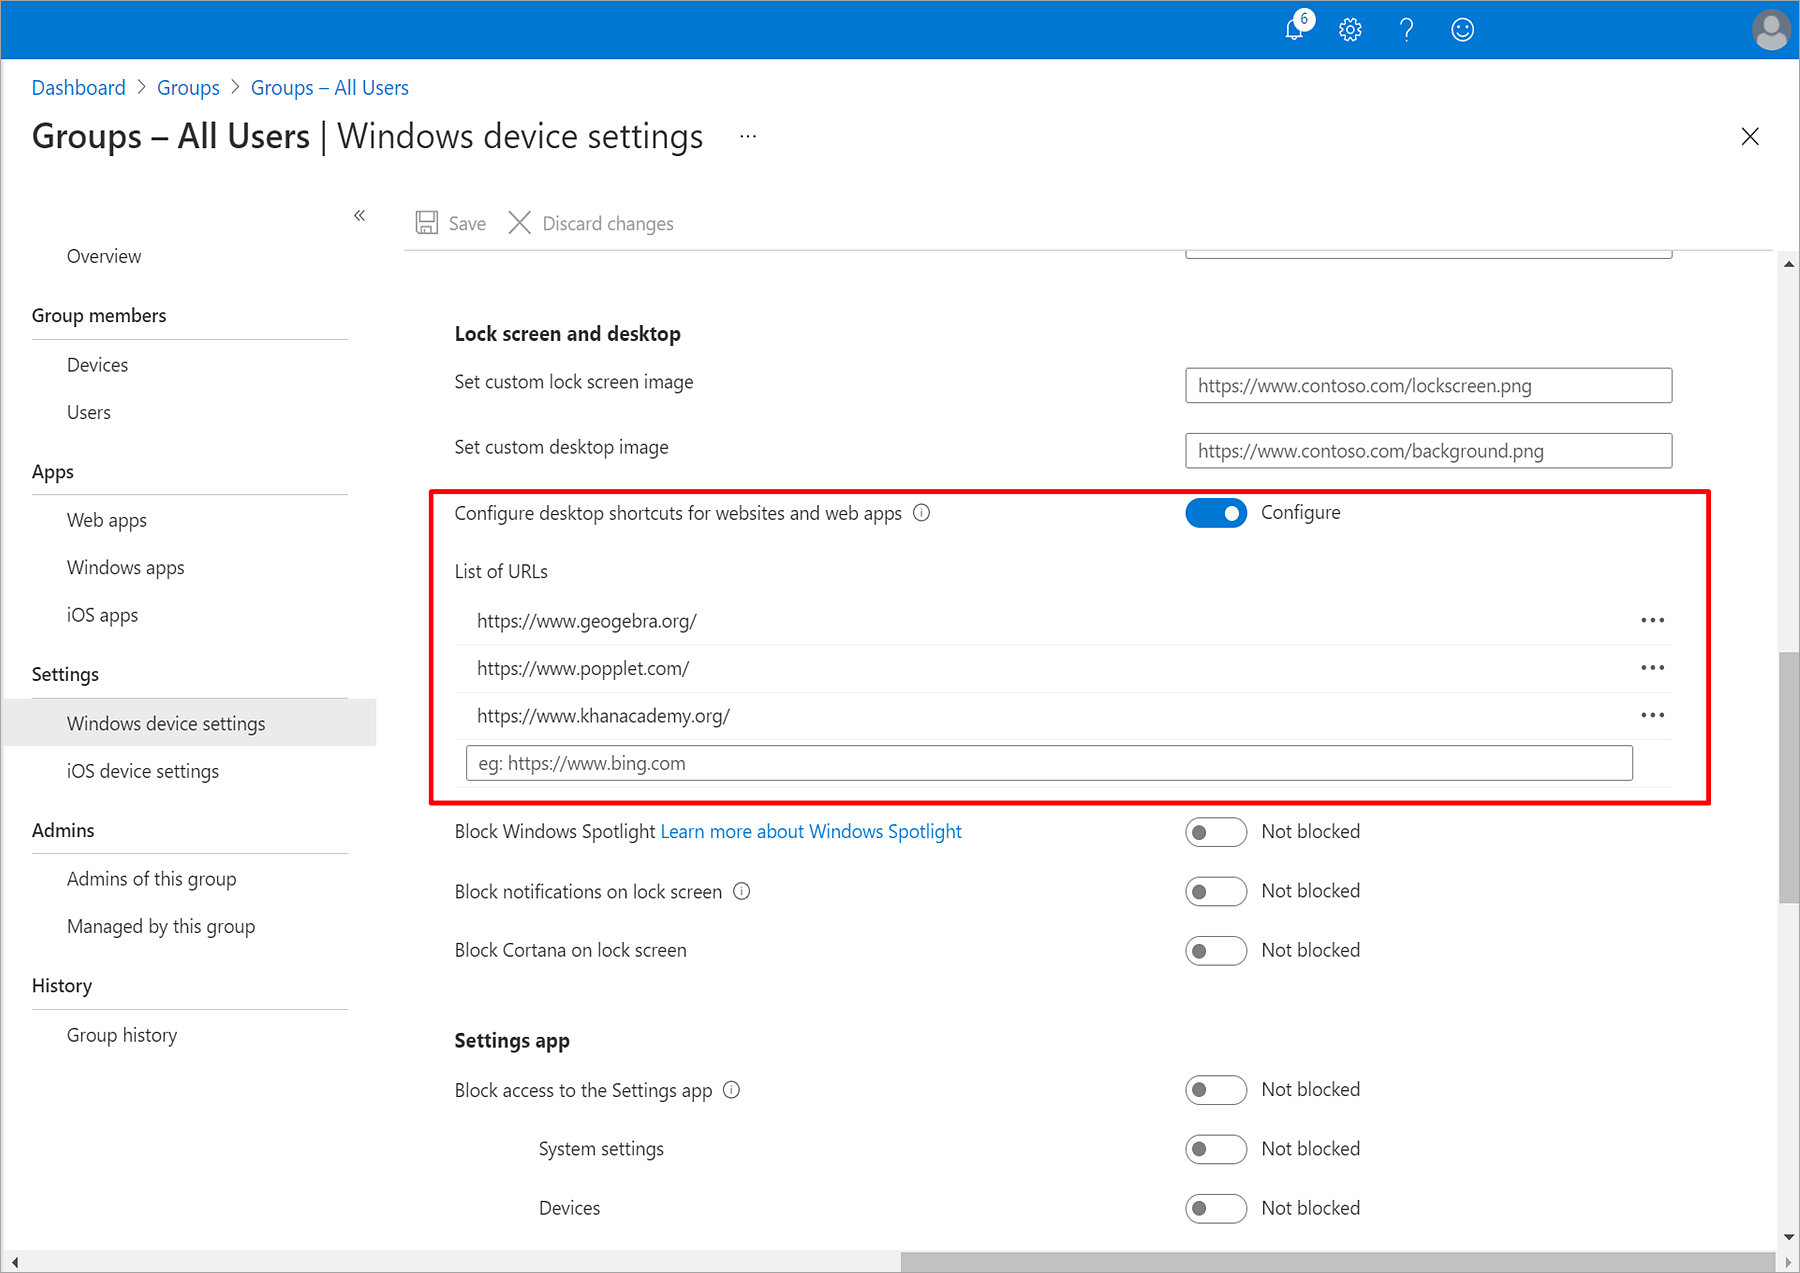Toggle System settings block switch
Image resolution: width=1800 pixels, height=1273 pixels.
(1216, 1149)
